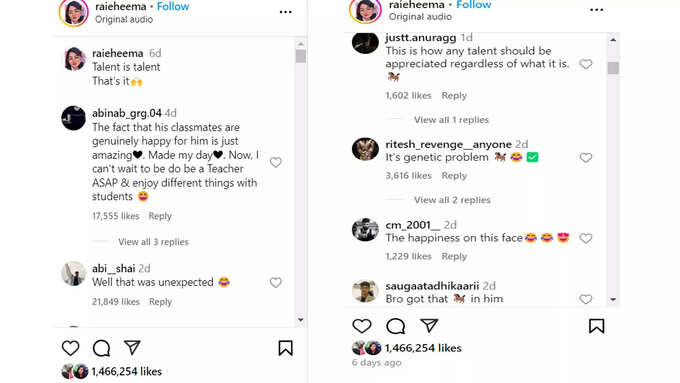680x383 pixels.
Task: Reply to justt.anuragg's comment
Action: tap(454, 95)
